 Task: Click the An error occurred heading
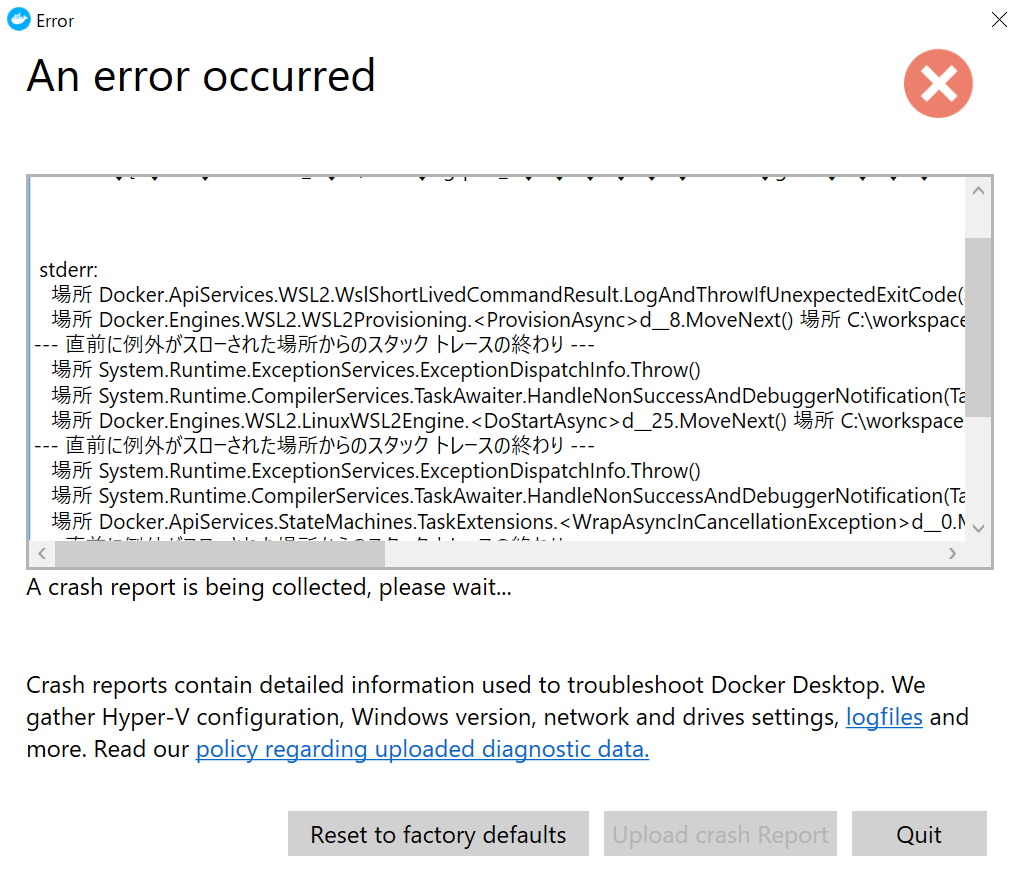pyautogui.click(x=201, y=76)
